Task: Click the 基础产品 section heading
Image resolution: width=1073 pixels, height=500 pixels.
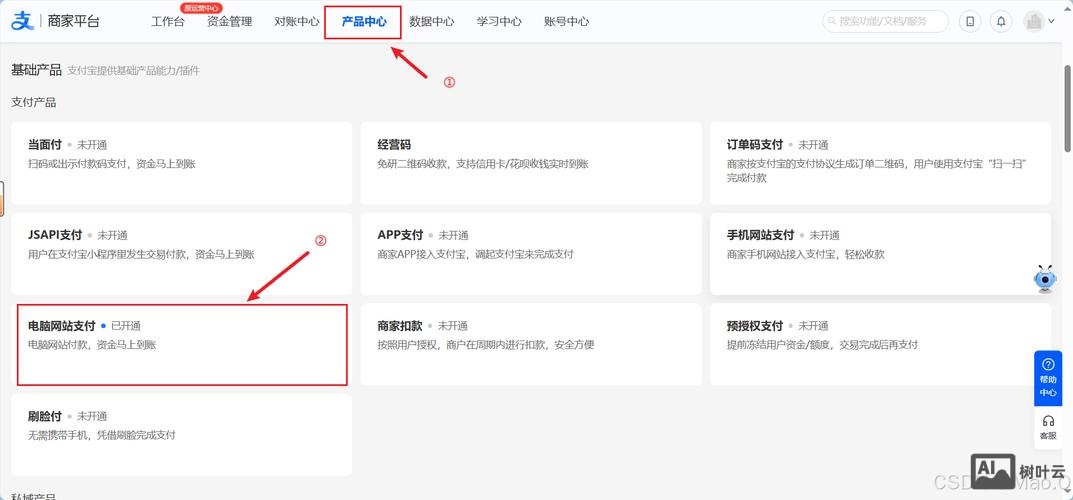Action: click(x=36, y=70)
